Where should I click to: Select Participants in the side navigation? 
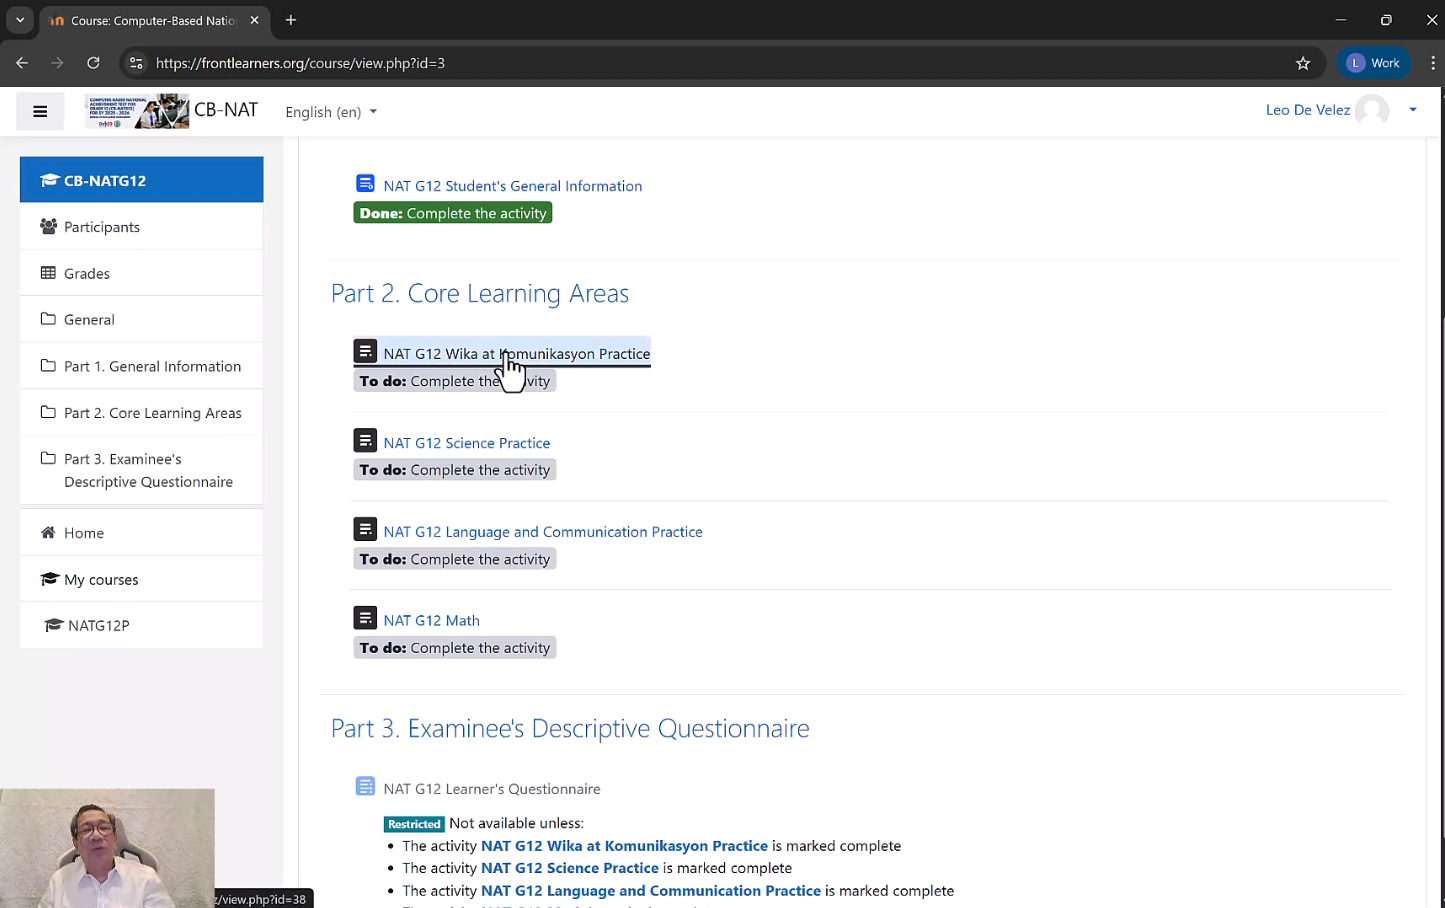(x=101, y=227)
